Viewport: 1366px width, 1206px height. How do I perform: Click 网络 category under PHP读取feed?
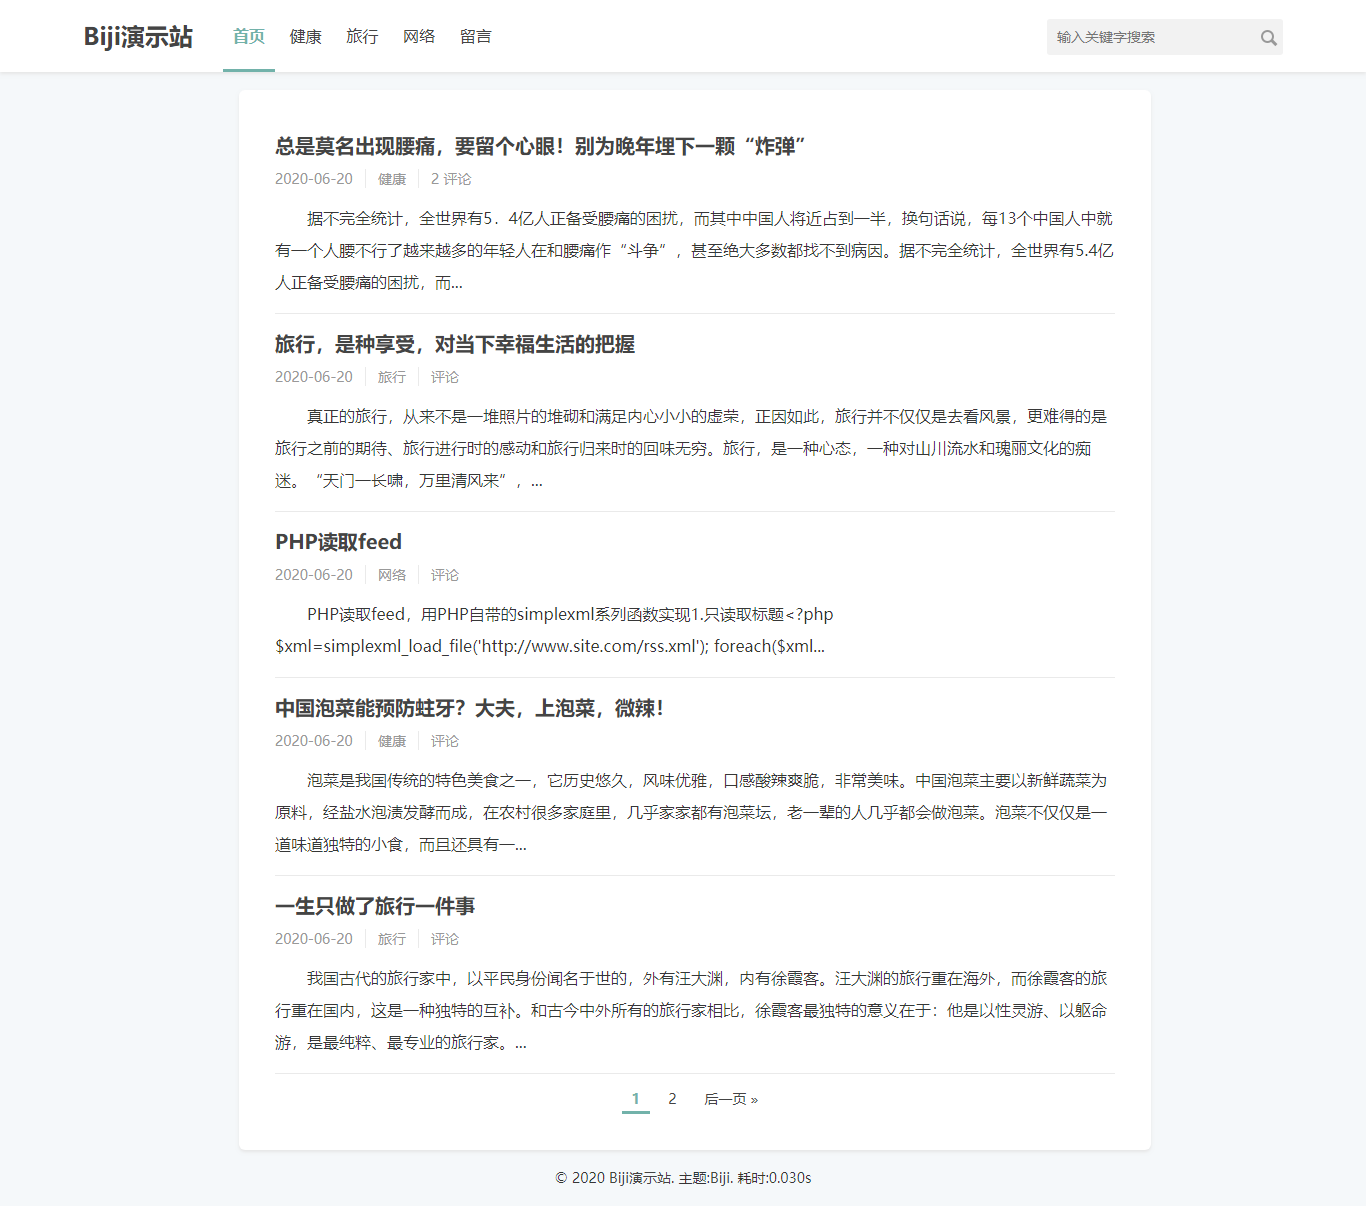tap(392, 575)
